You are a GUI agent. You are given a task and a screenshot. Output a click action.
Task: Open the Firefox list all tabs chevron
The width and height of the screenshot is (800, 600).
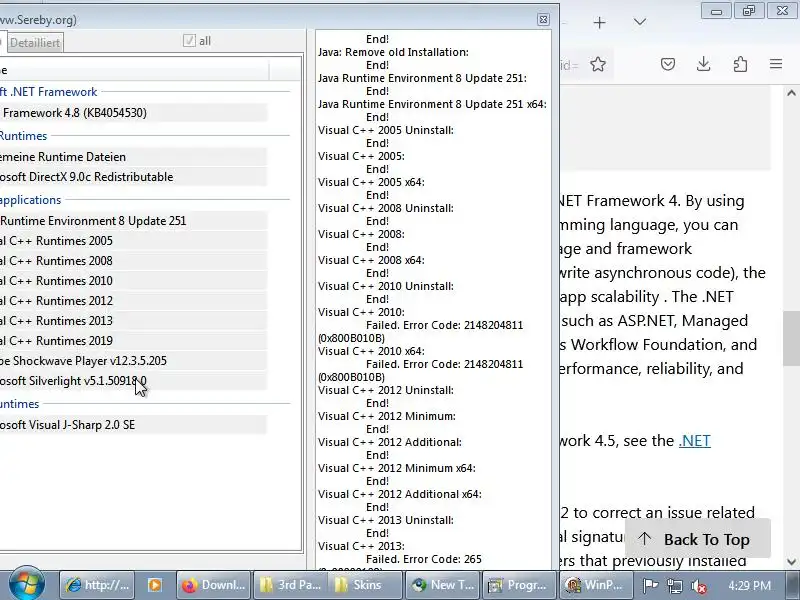pyautogui.click(x=639, y=22)
